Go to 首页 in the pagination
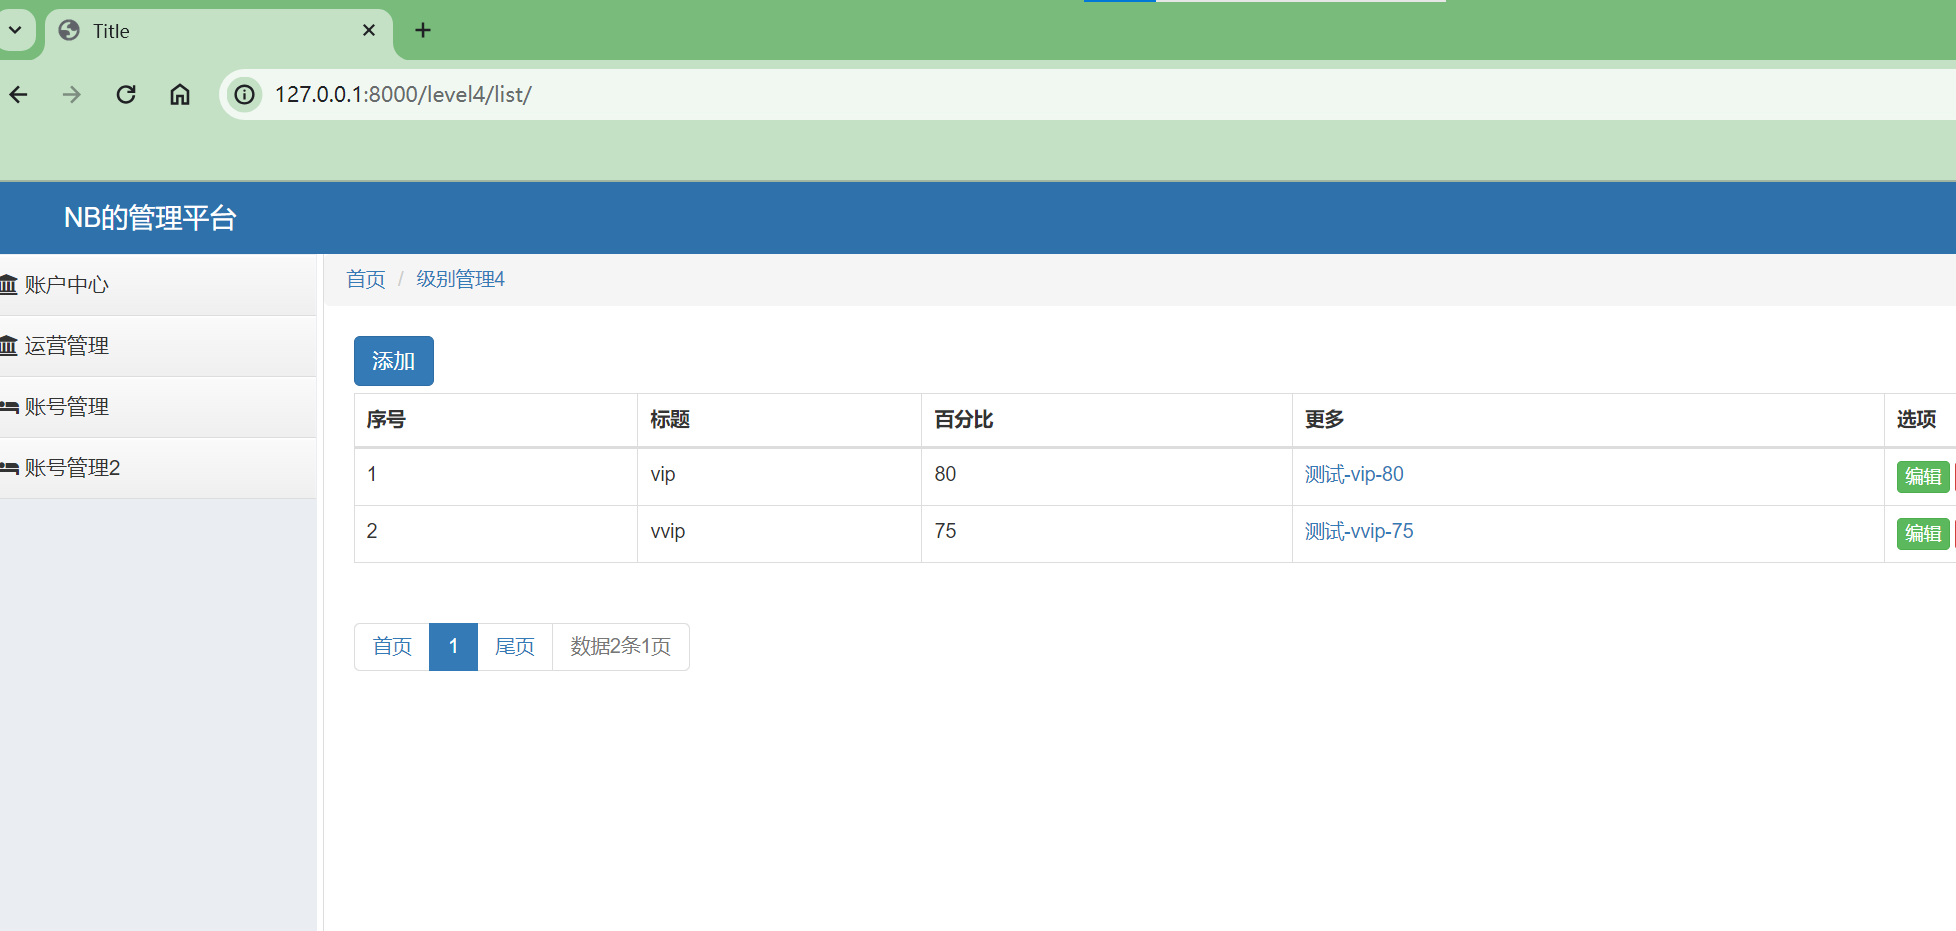1956x931 pixels. pyautogui.click(x=392, y=647)
